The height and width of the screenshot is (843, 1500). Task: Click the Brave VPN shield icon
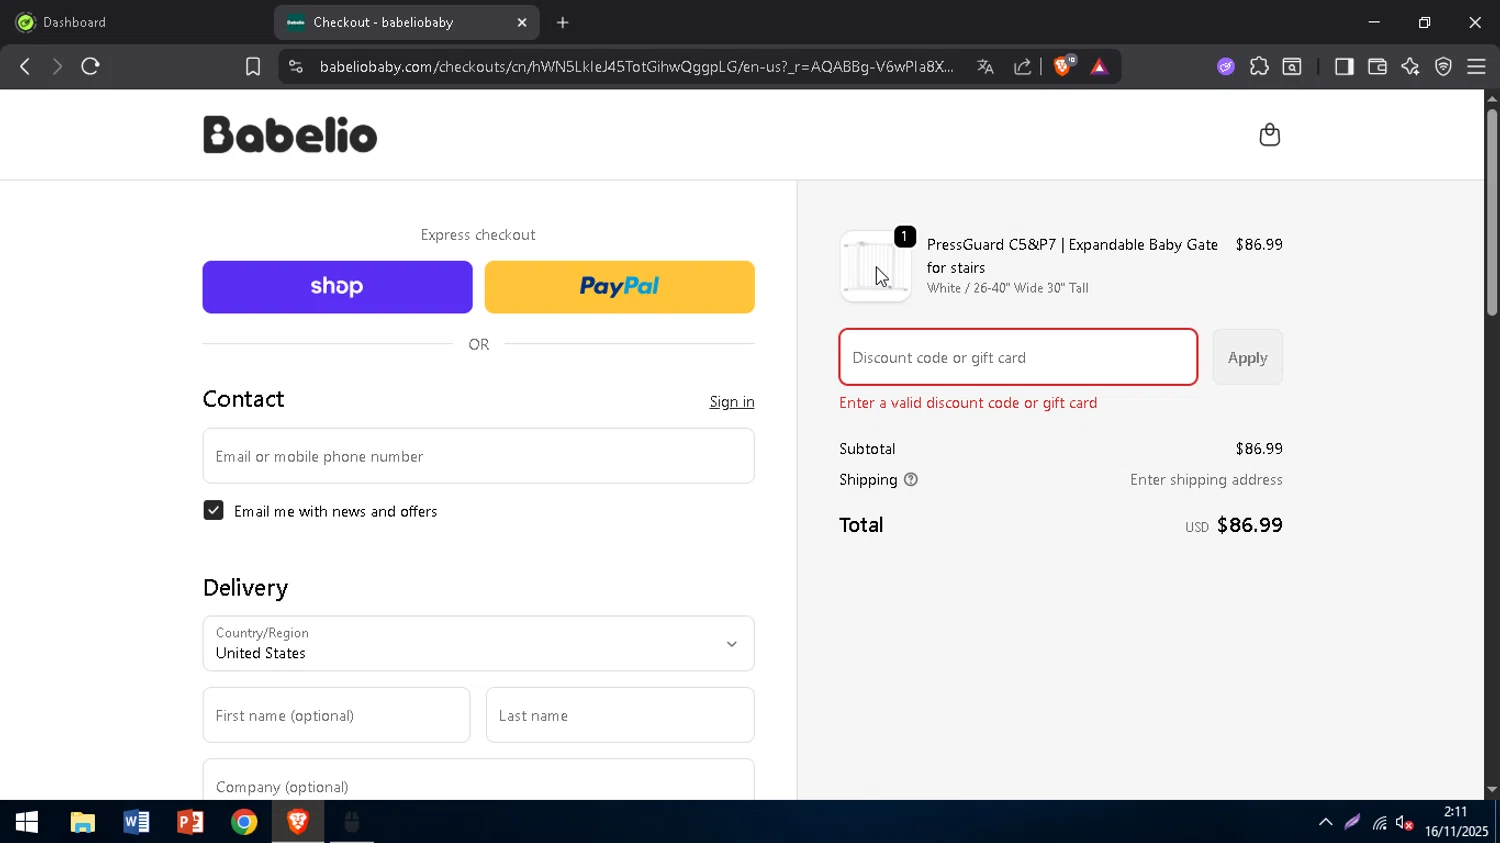1443,67
